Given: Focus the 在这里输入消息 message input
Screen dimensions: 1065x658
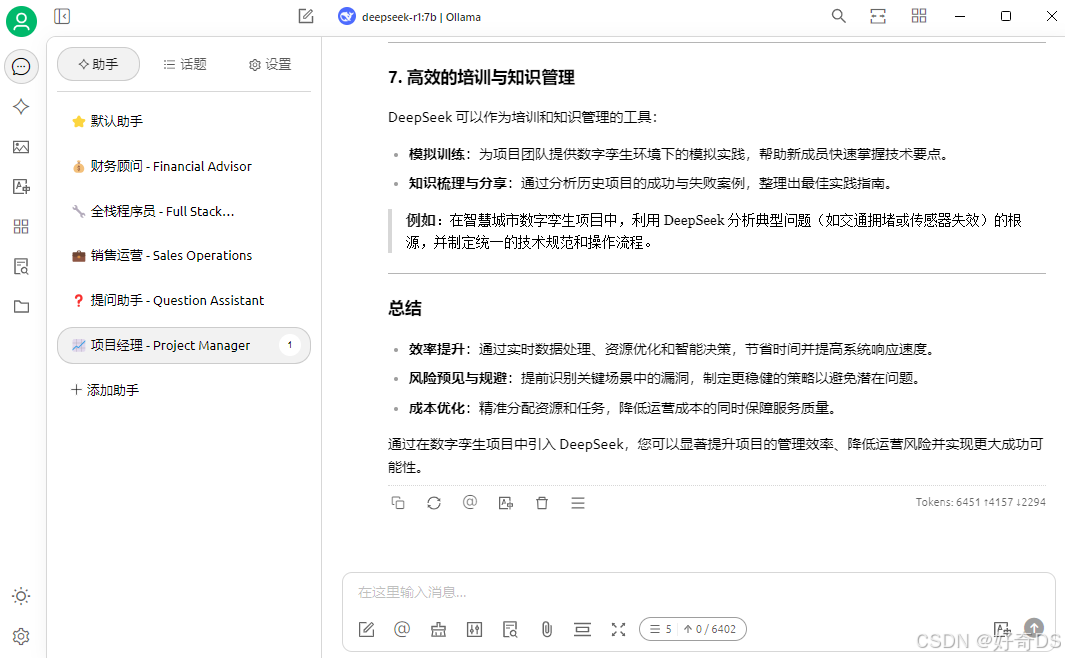Looking at the screenshot, I should [x=698, y=592].
